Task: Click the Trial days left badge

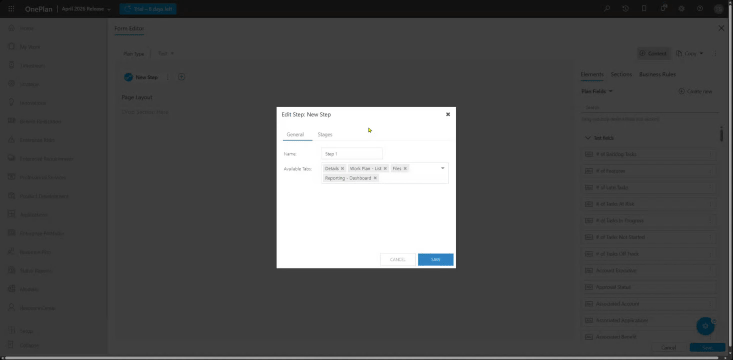Action: (x=148, y=9)
